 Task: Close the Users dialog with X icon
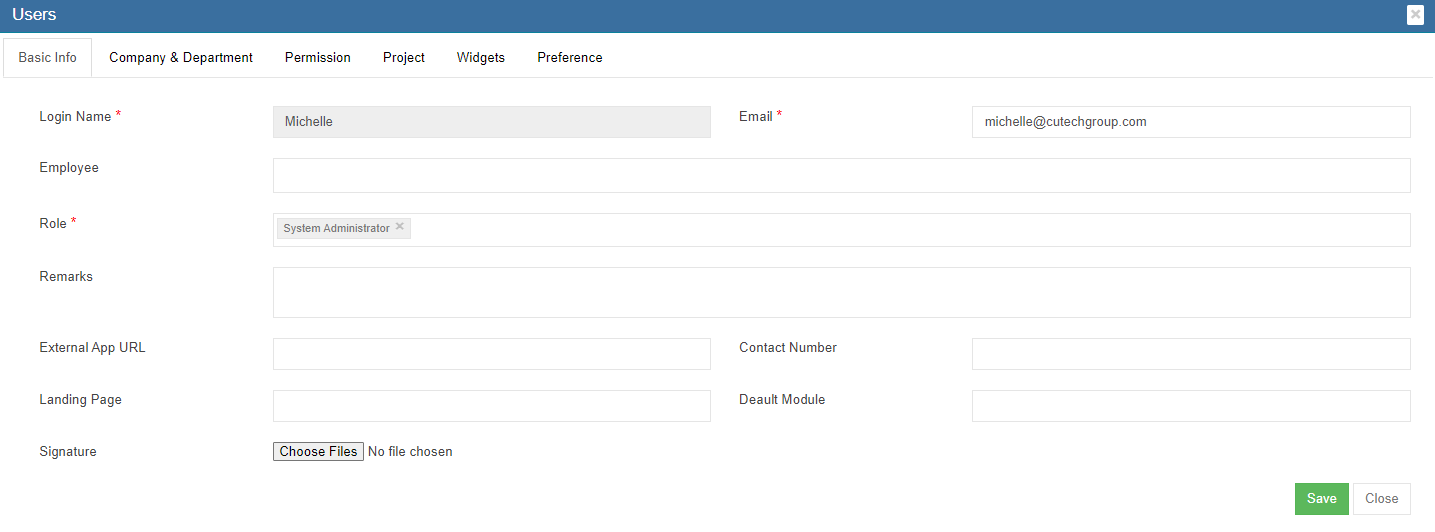pos(1415,15)
